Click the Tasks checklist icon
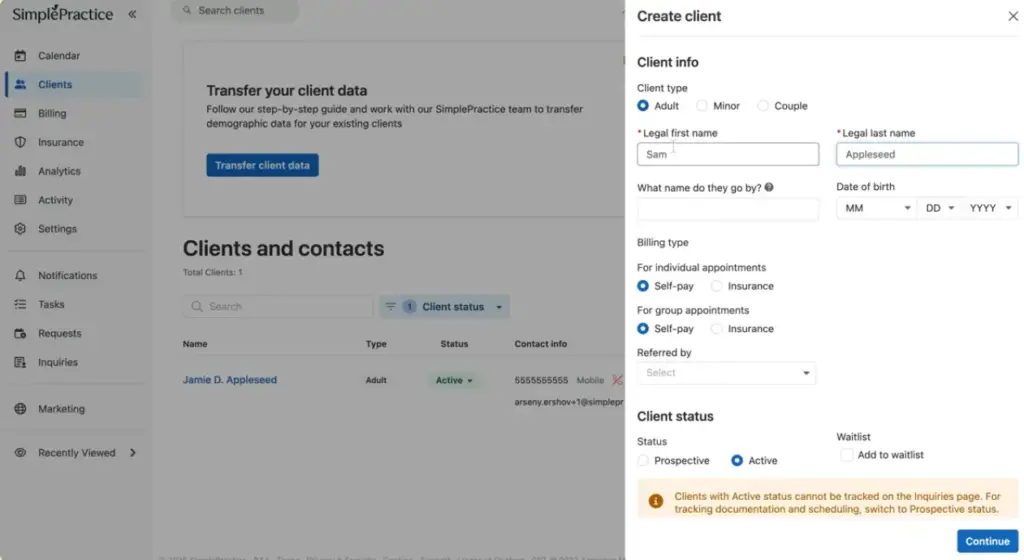 click(20, 304)
